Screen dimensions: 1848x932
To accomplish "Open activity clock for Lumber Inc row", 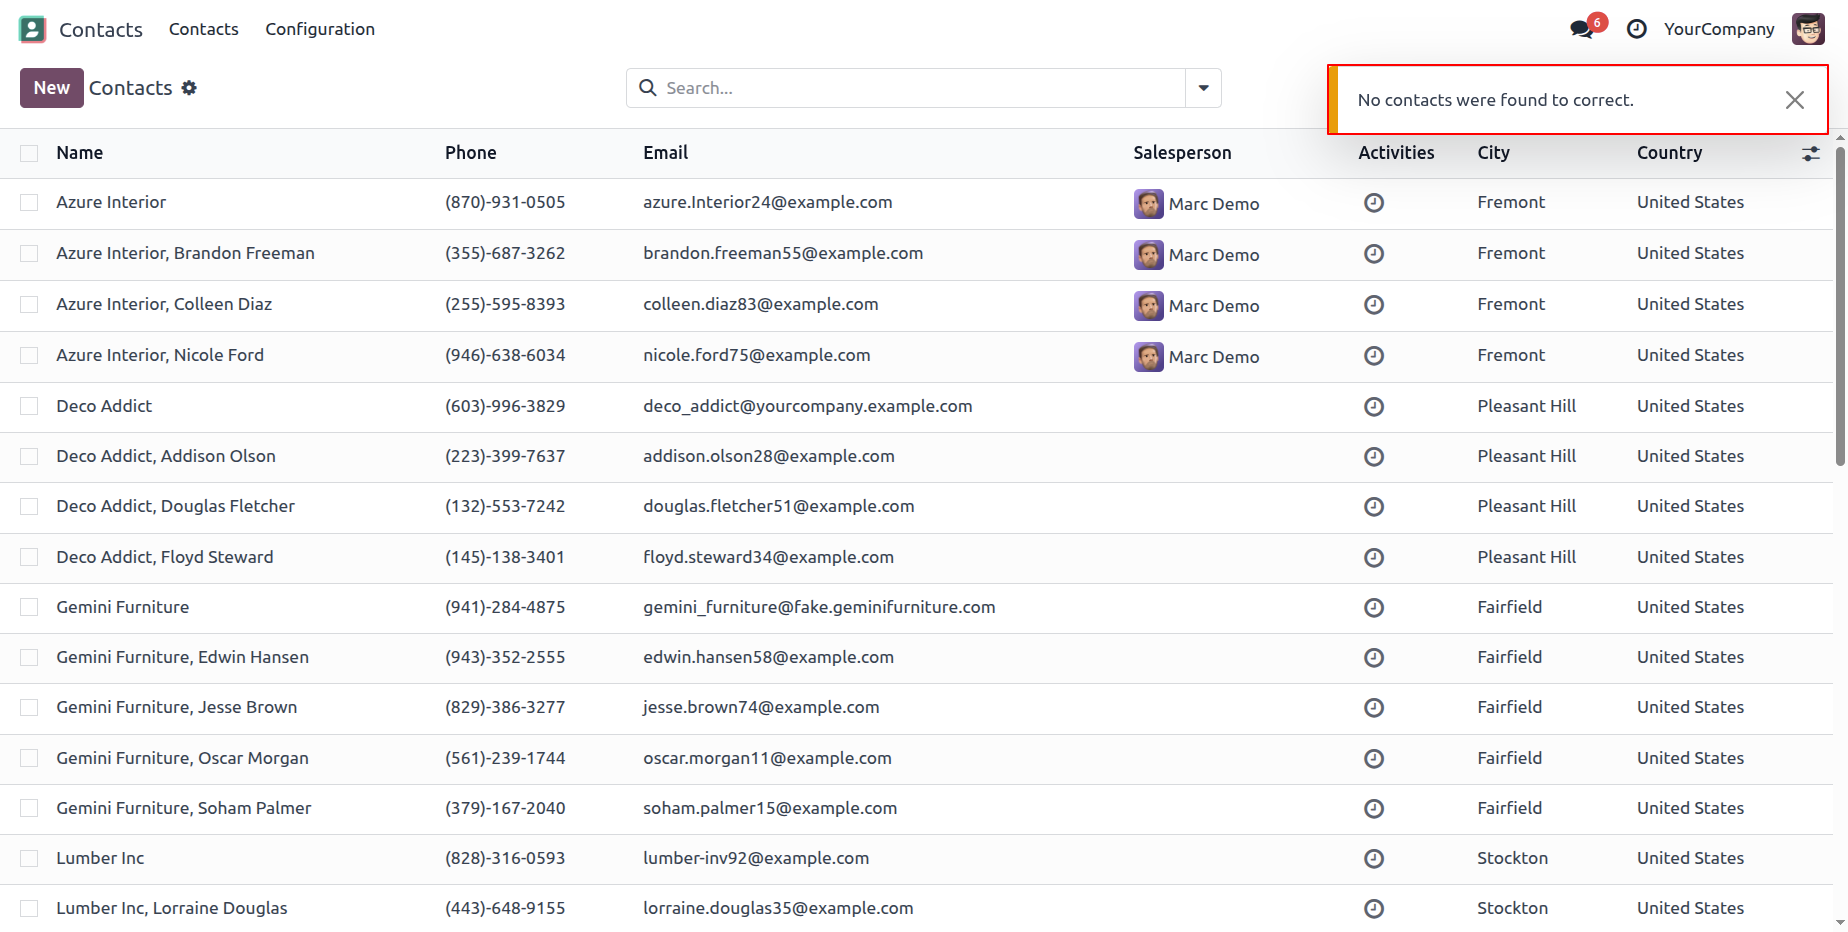I will click(x=1374, y=859).
